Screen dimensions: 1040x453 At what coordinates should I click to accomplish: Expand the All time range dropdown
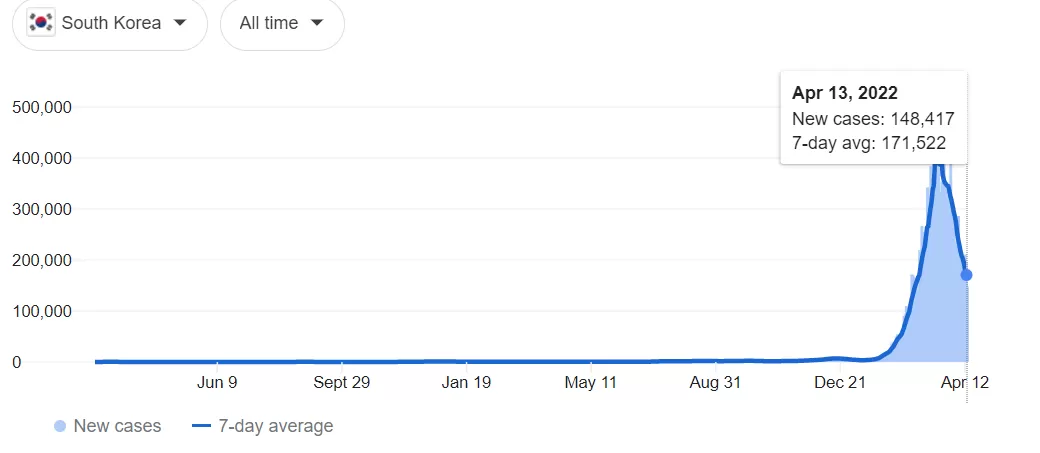(282, 23)
